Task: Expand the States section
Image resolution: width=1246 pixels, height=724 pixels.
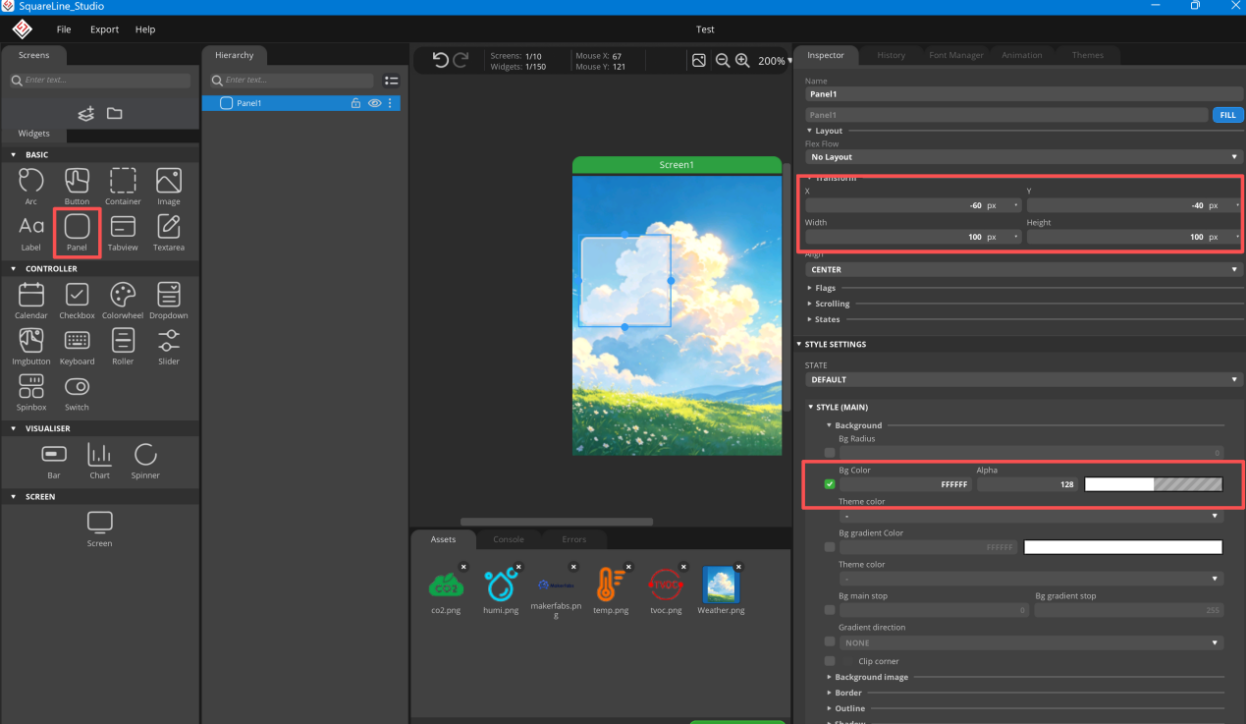Action: click(827, 320)
